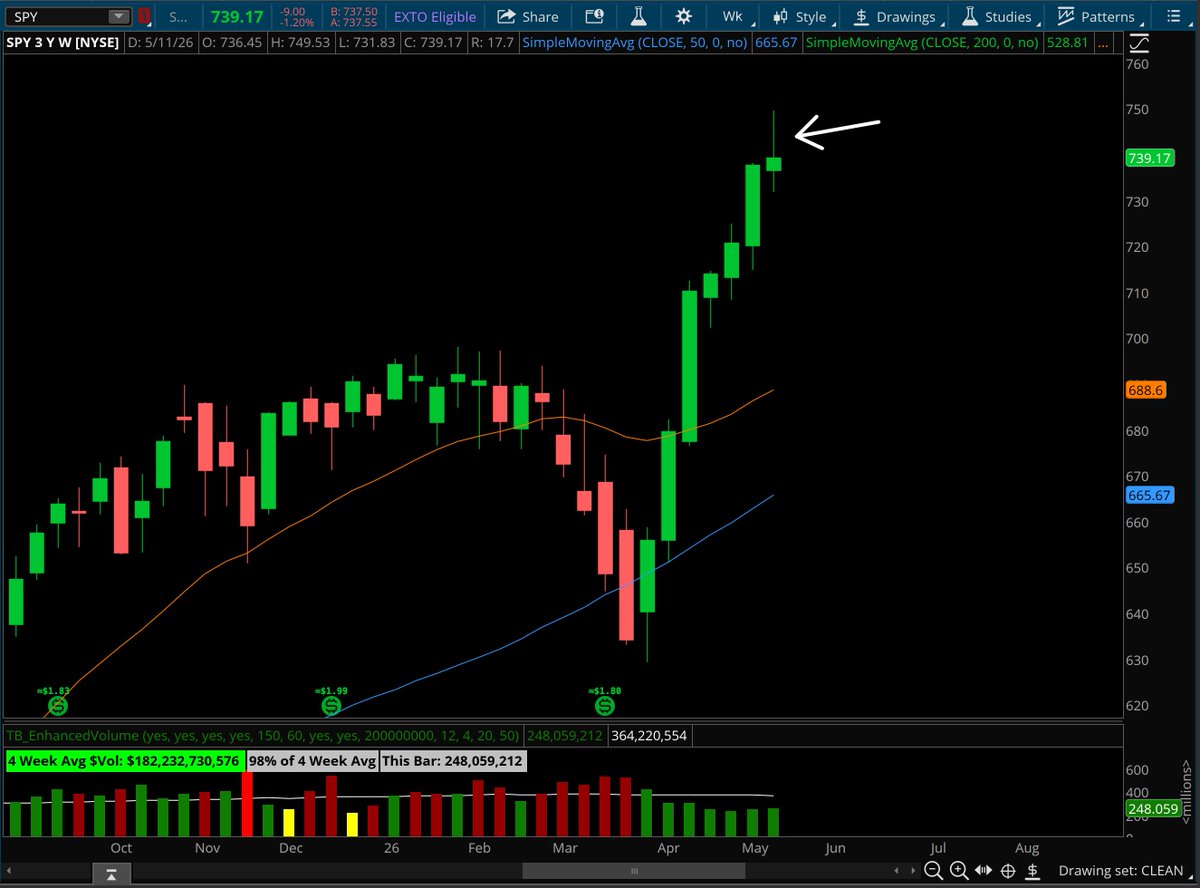Click the dollar sign price icon at bottom
This screenshot has width=1200, height=888.
tap(1032, 871)
